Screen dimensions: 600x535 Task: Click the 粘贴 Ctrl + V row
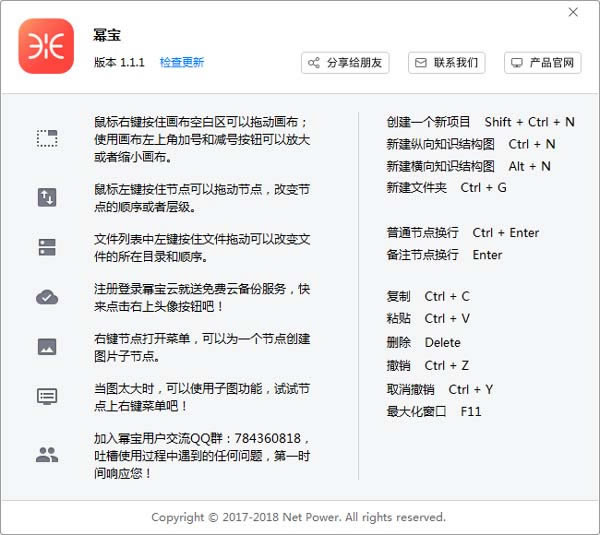pyautogui.click(x=428, y=318)
